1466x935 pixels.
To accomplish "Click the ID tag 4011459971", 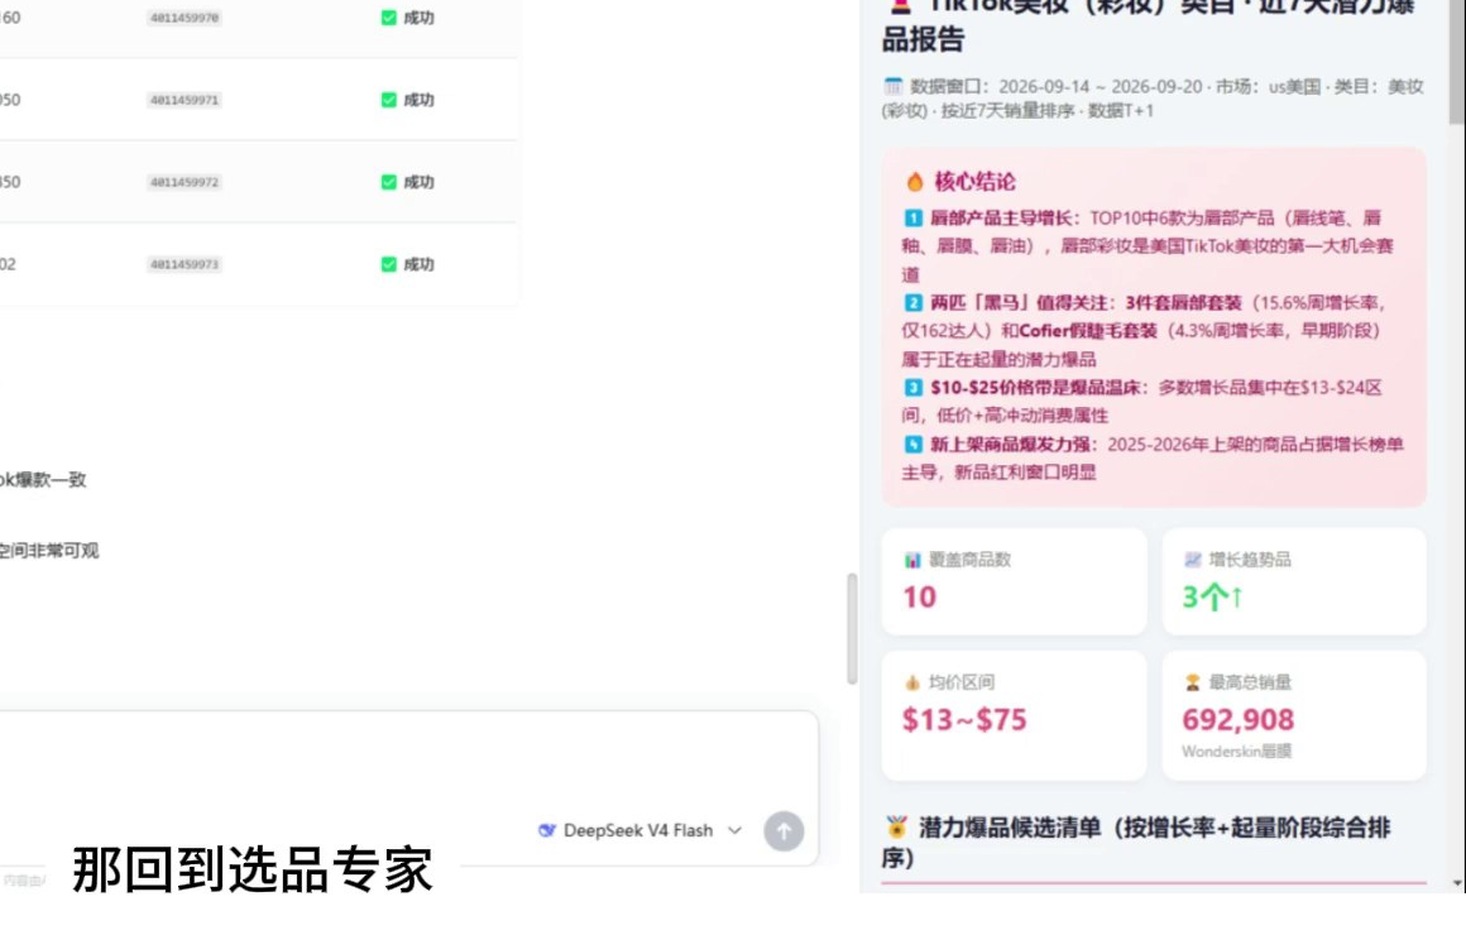I will [184, 100].
